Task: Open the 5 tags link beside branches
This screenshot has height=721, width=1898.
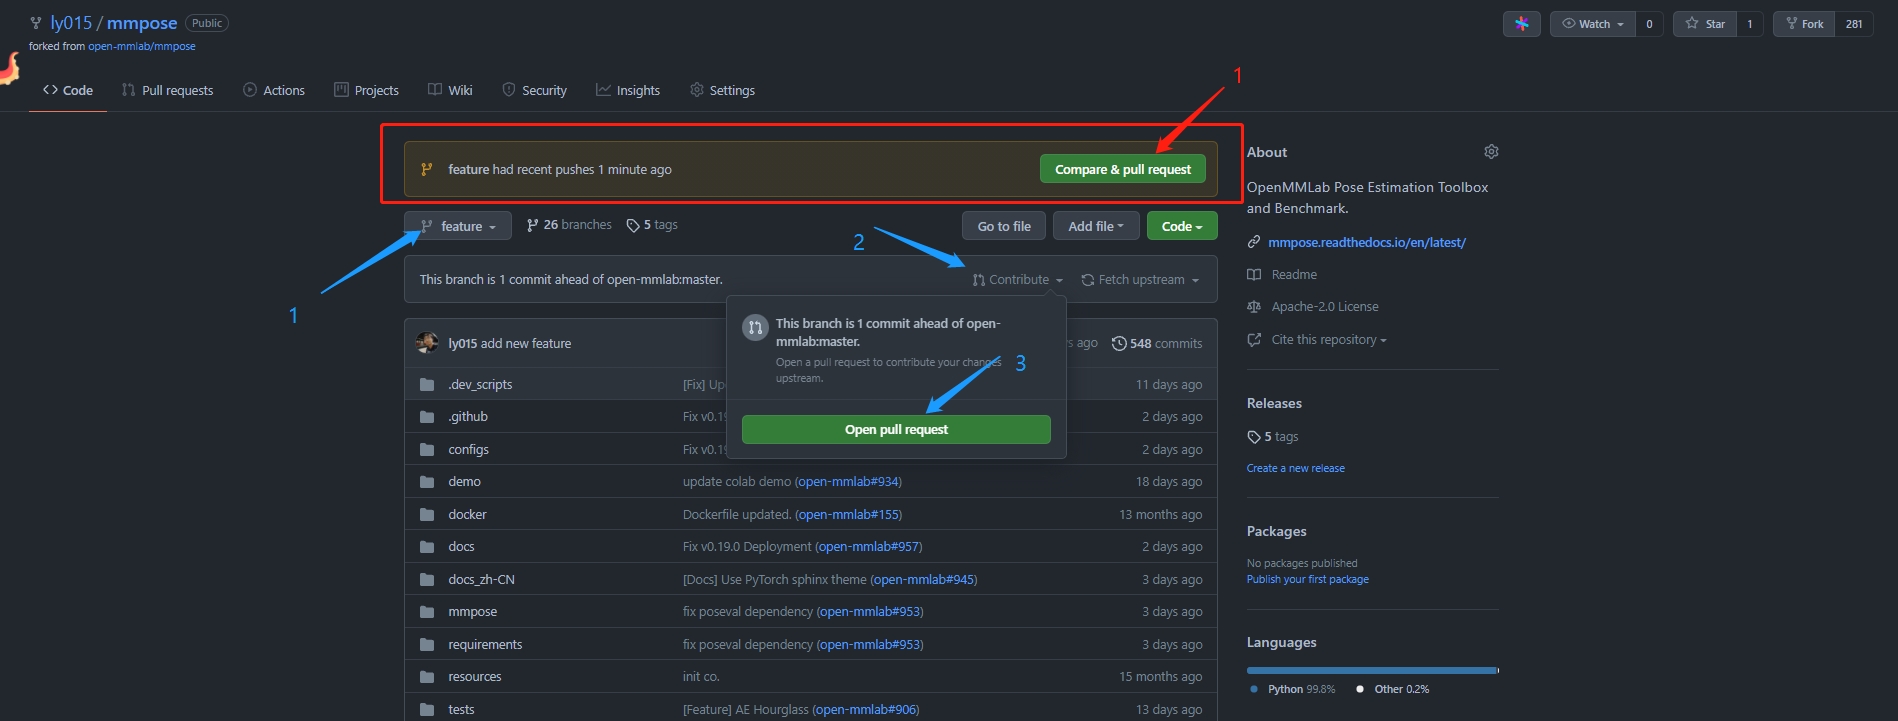Action: (x=652, y=225)
